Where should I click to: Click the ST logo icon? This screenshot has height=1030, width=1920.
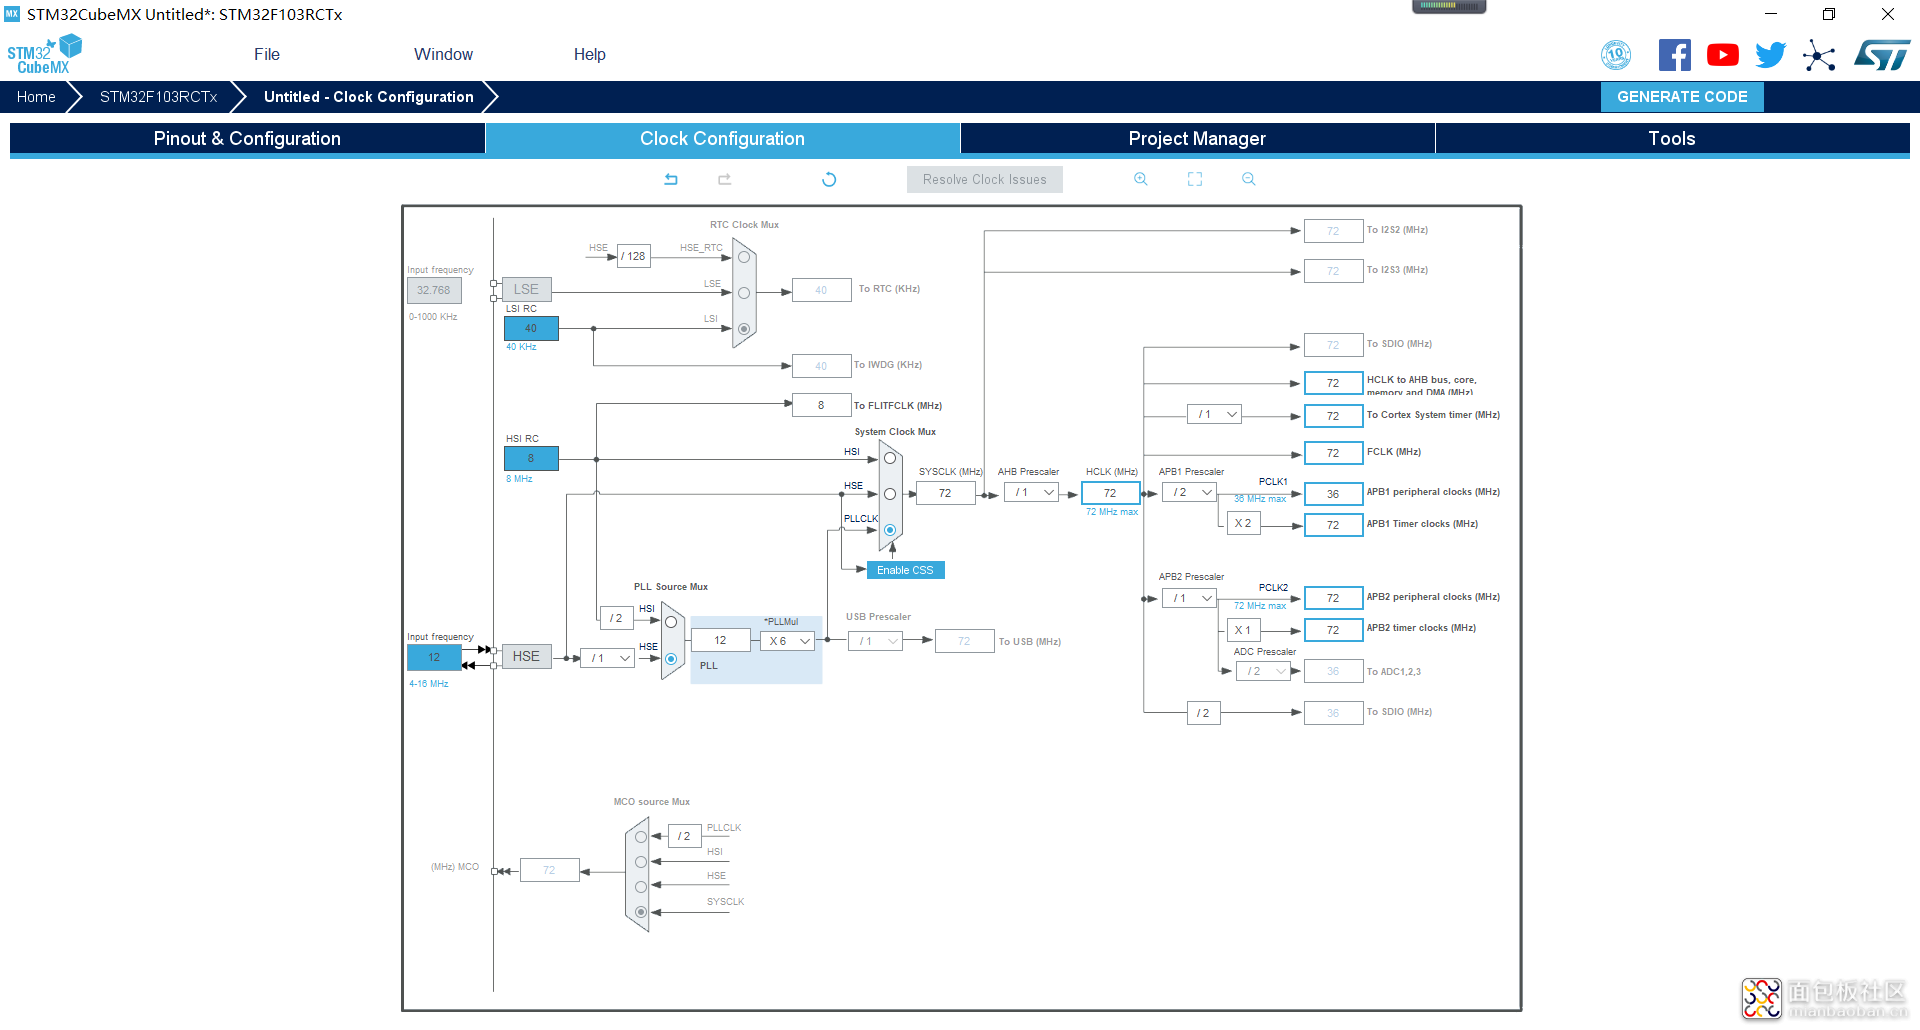[x=1882, y=55]
